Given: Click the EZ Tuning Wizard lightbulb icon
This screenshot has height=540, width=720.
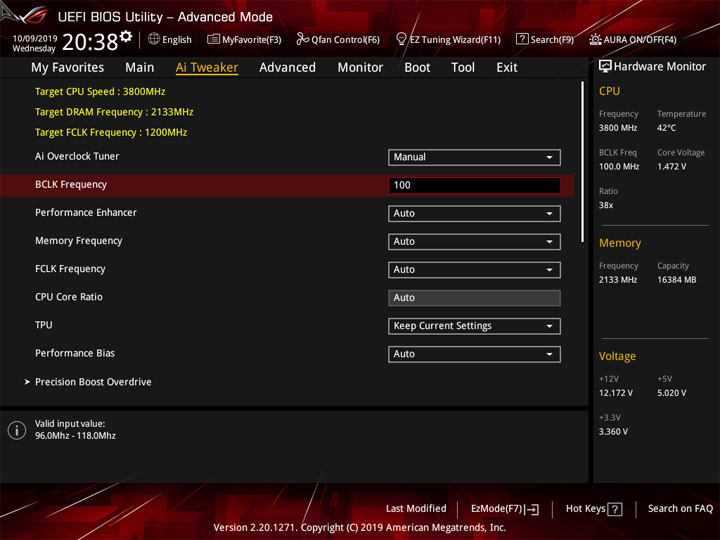Looking at the screenshot, I should [401, 39].
